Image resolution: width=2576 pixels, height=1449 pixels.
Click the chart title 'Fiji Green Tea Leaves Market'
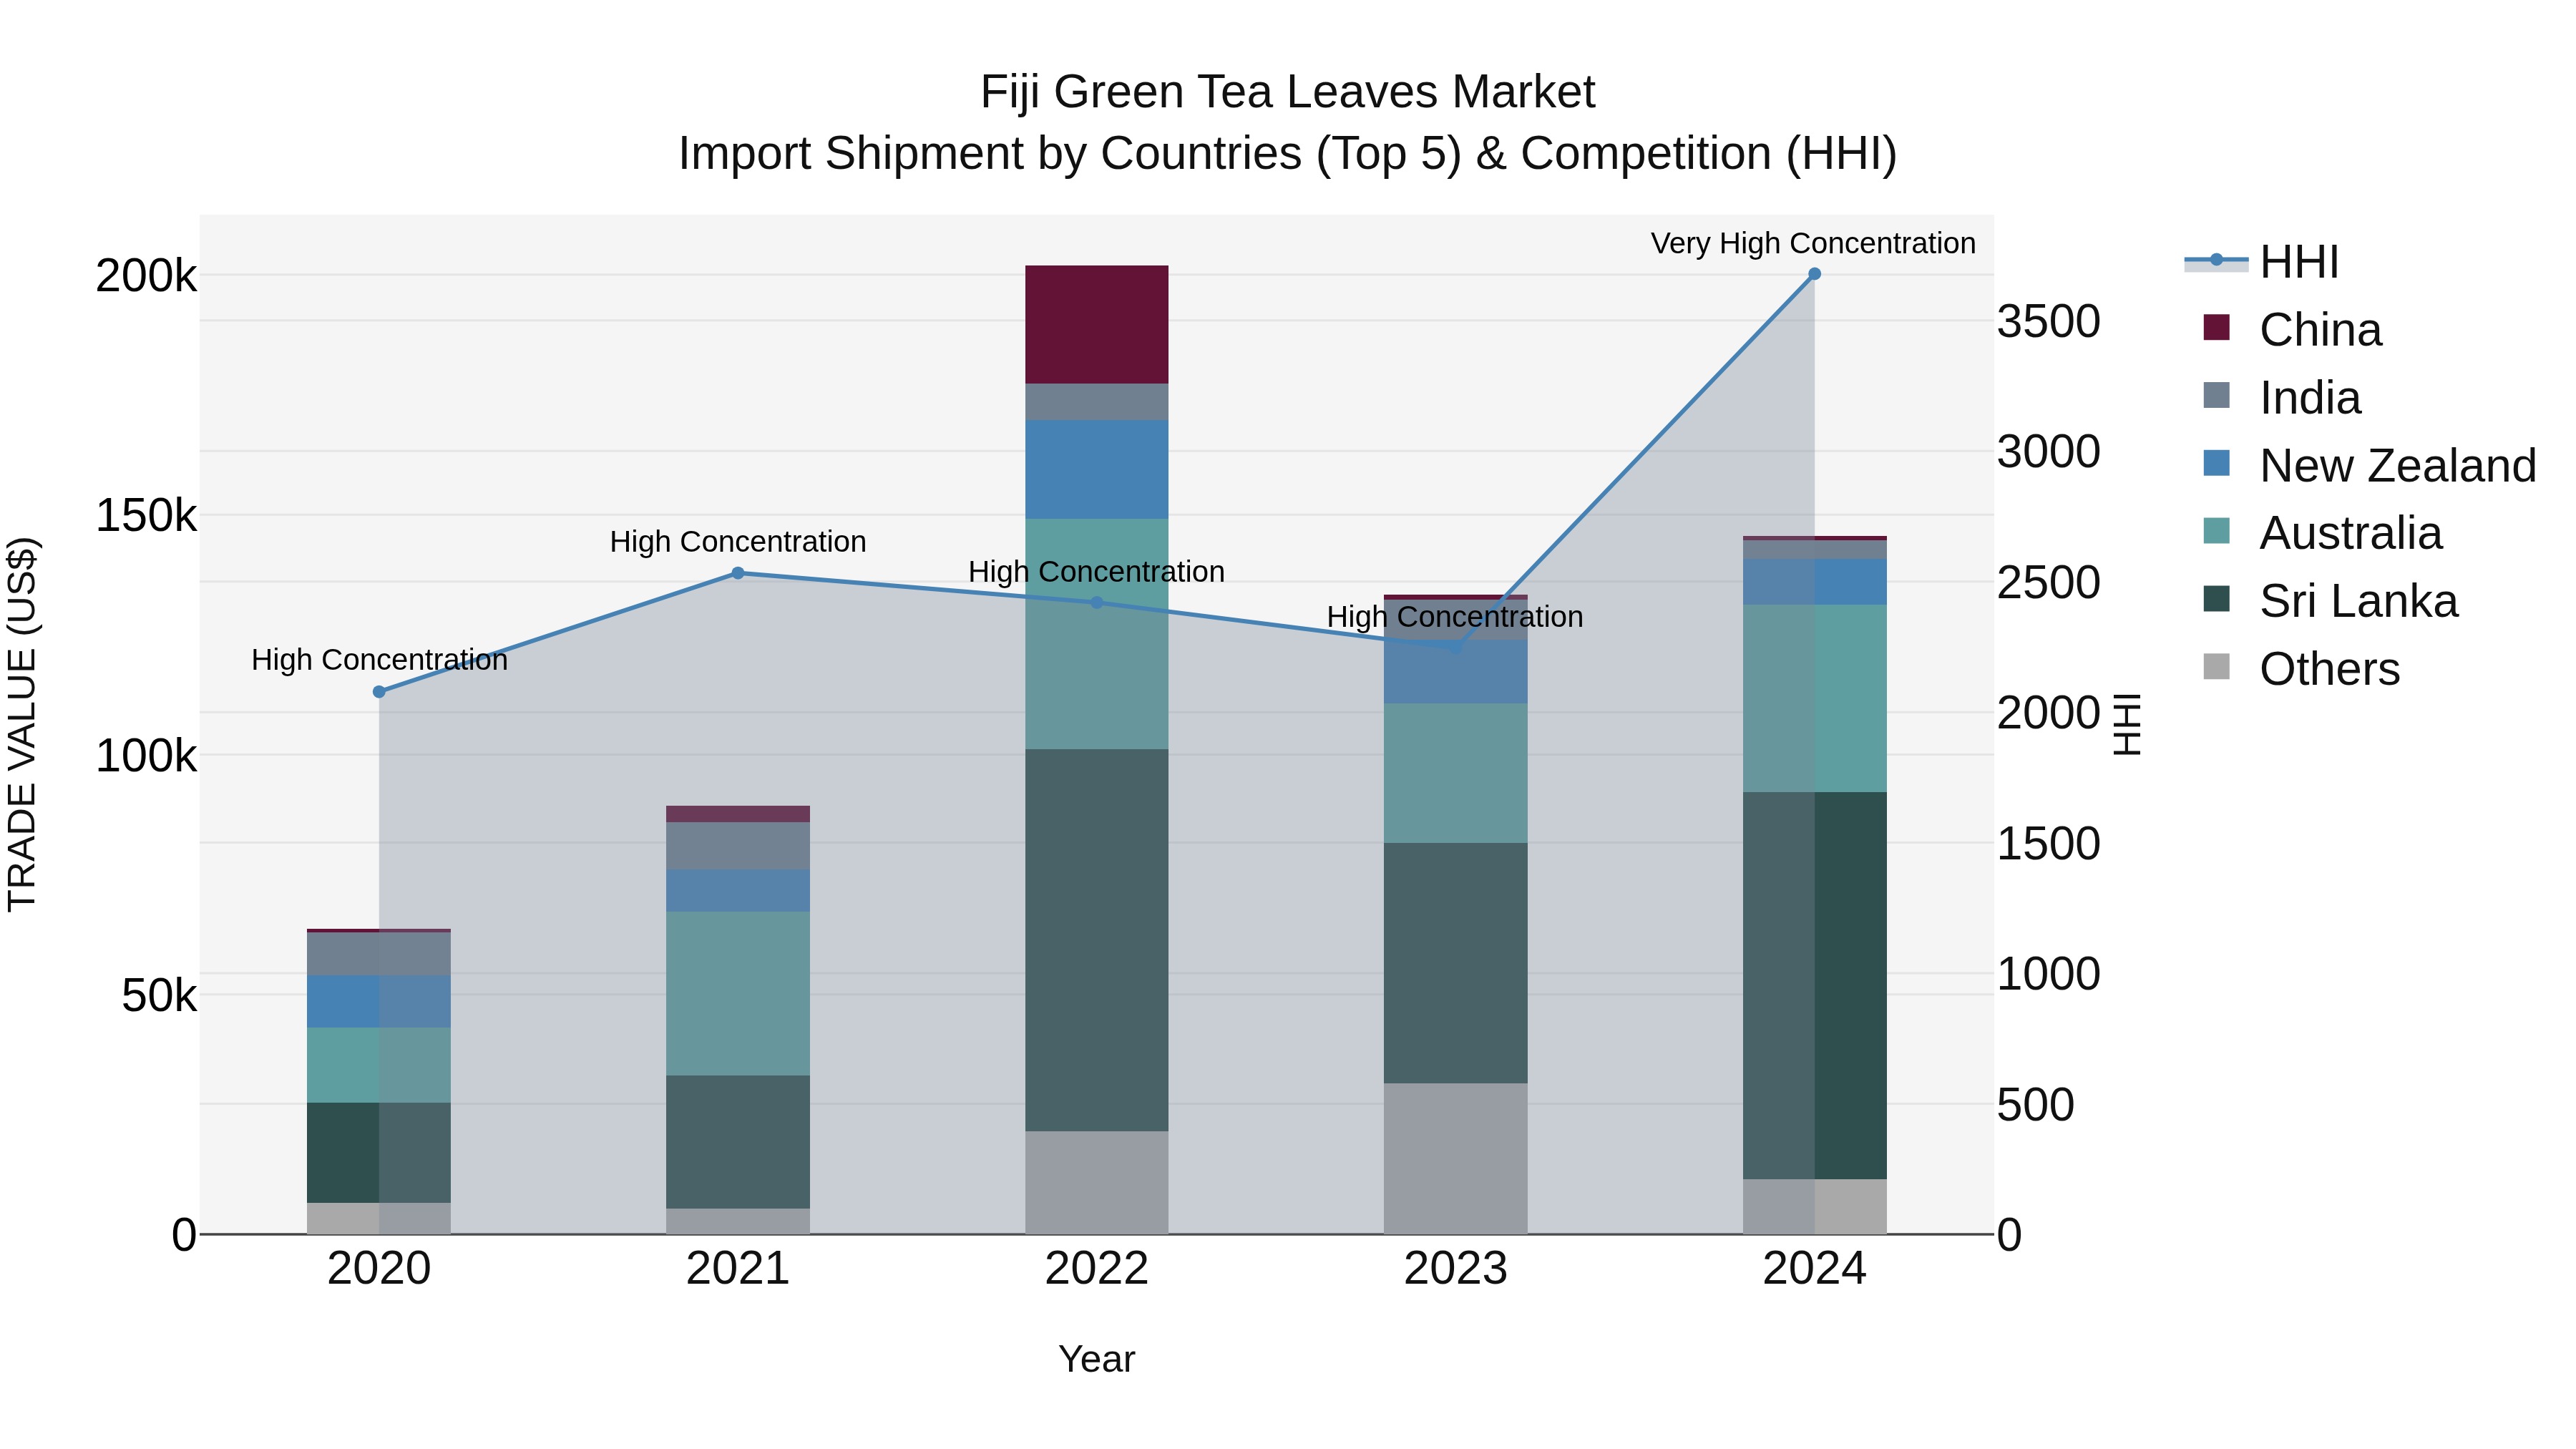[1287, 92]
